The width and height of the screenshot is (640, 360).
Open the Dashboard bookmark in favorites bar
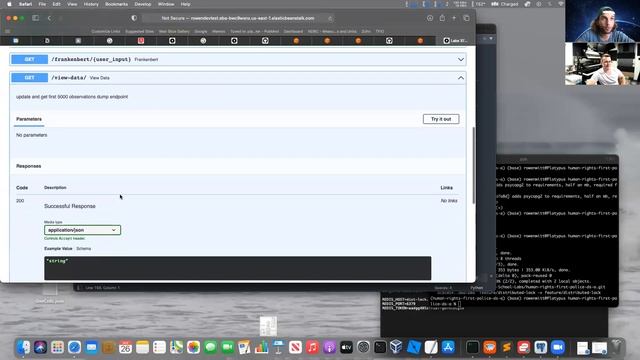293,31
